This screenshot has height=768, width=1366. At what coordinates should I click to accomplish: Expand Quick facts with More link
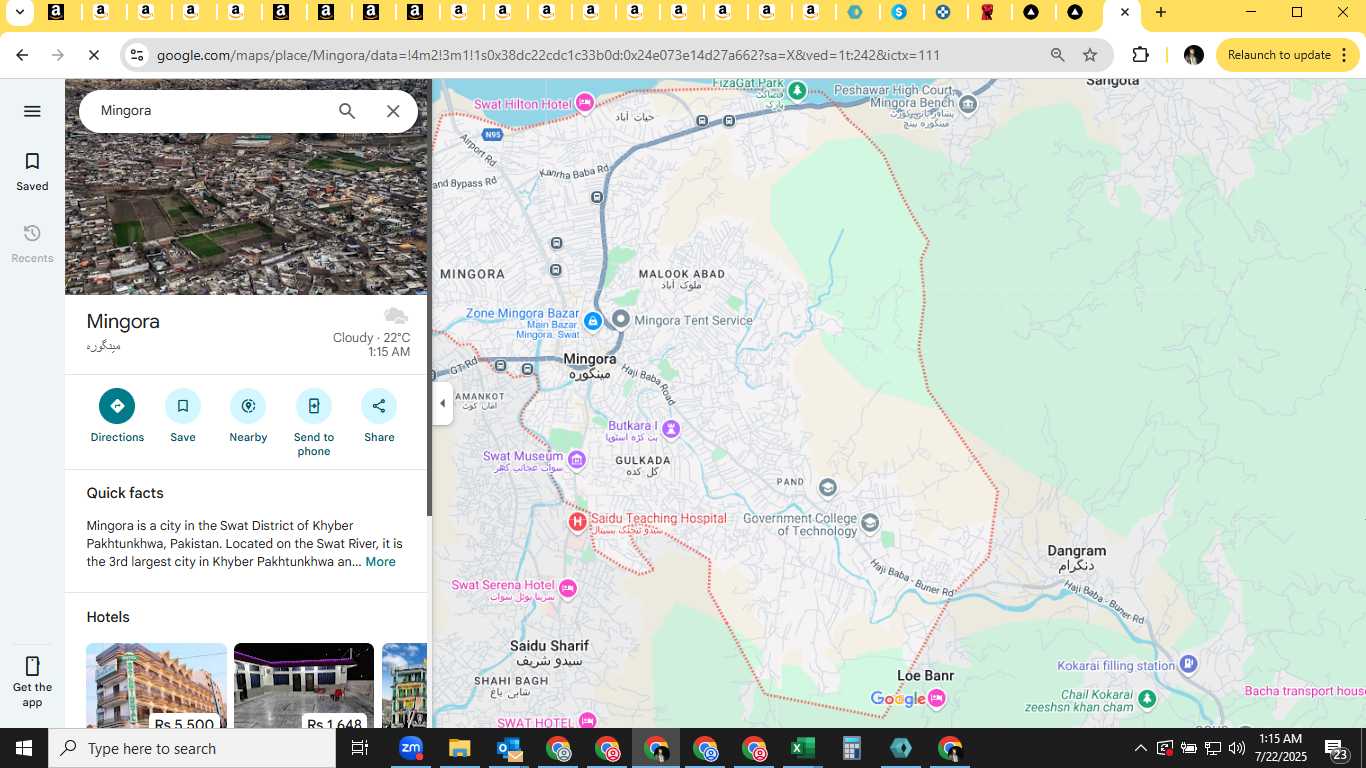pyautogui.click(x=380, y=562)
